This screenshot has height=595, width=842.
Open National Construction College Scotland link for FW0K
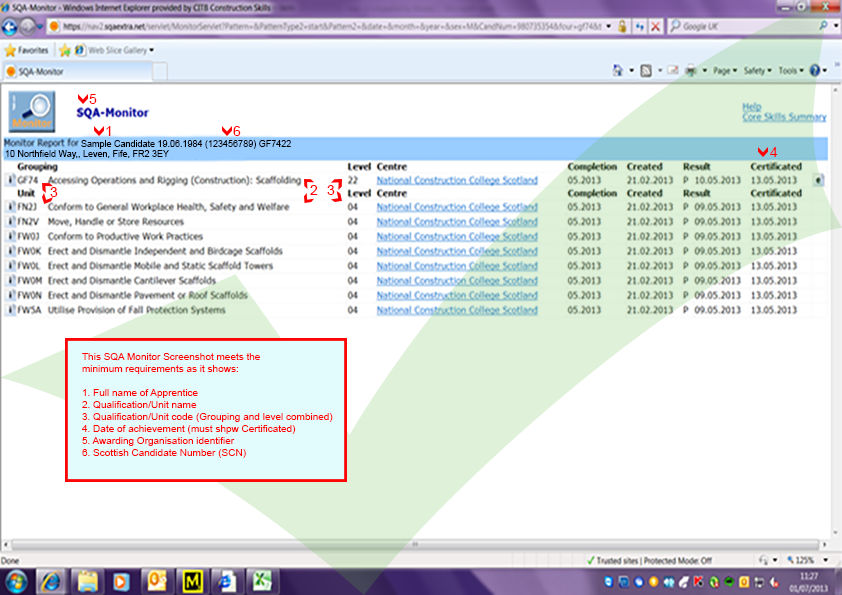tap(457, 251)
